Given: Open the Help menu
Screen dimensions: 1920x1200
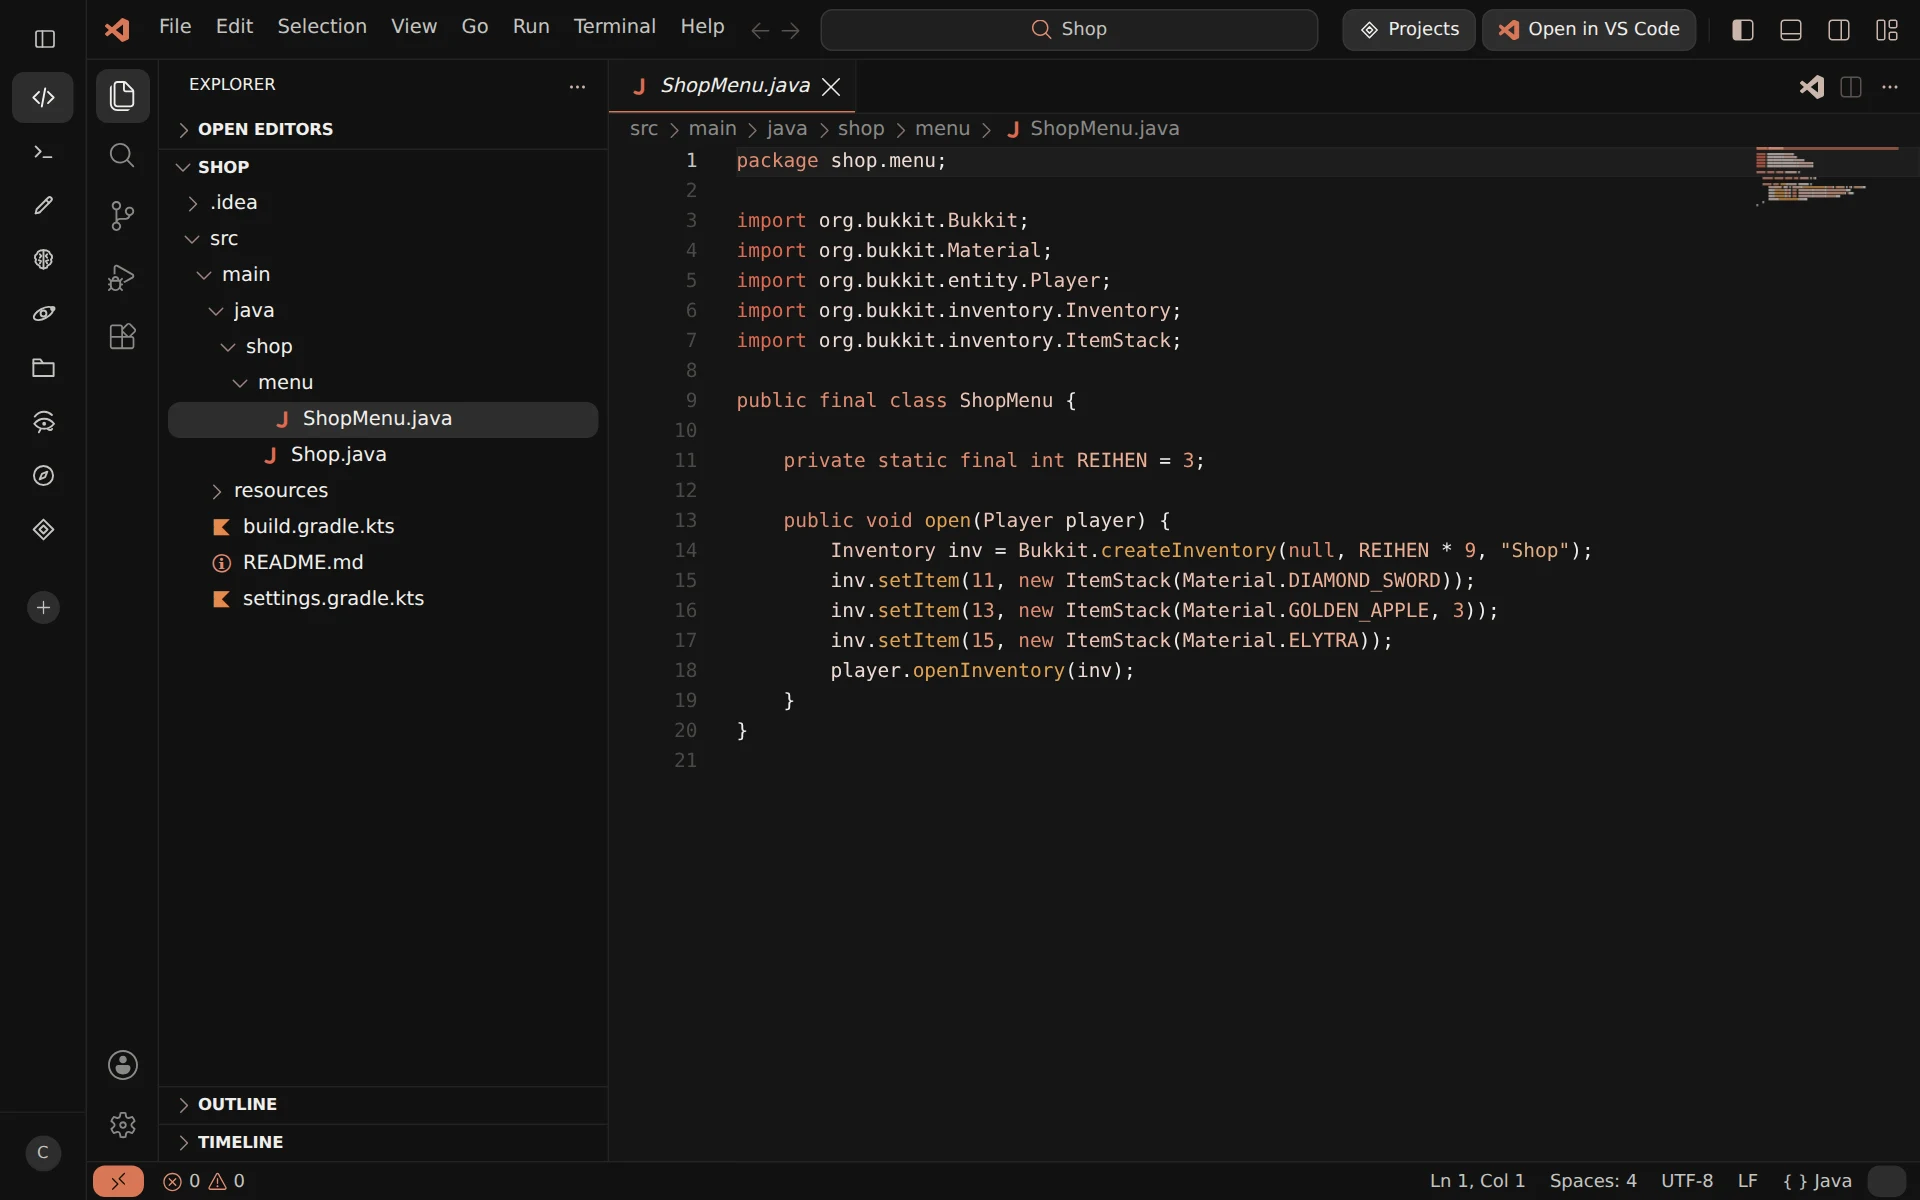Looking at the screenshot, I should tap(702, 27).
